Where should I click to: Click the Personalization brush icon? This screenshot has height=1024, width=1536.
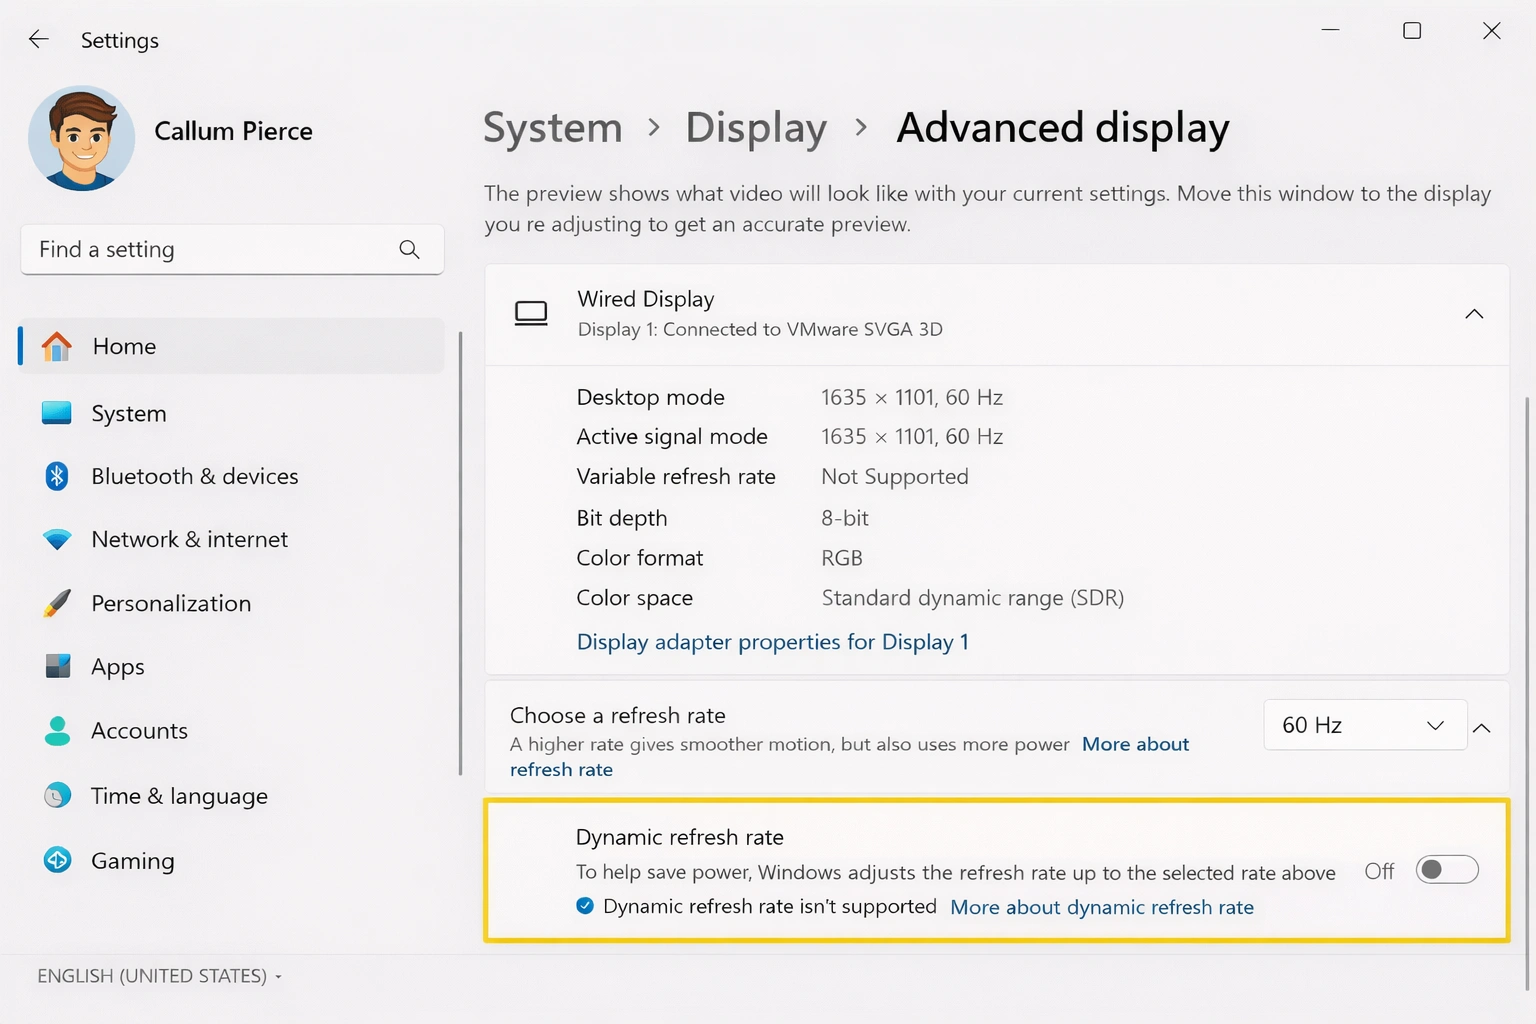(x=57, y=603)
